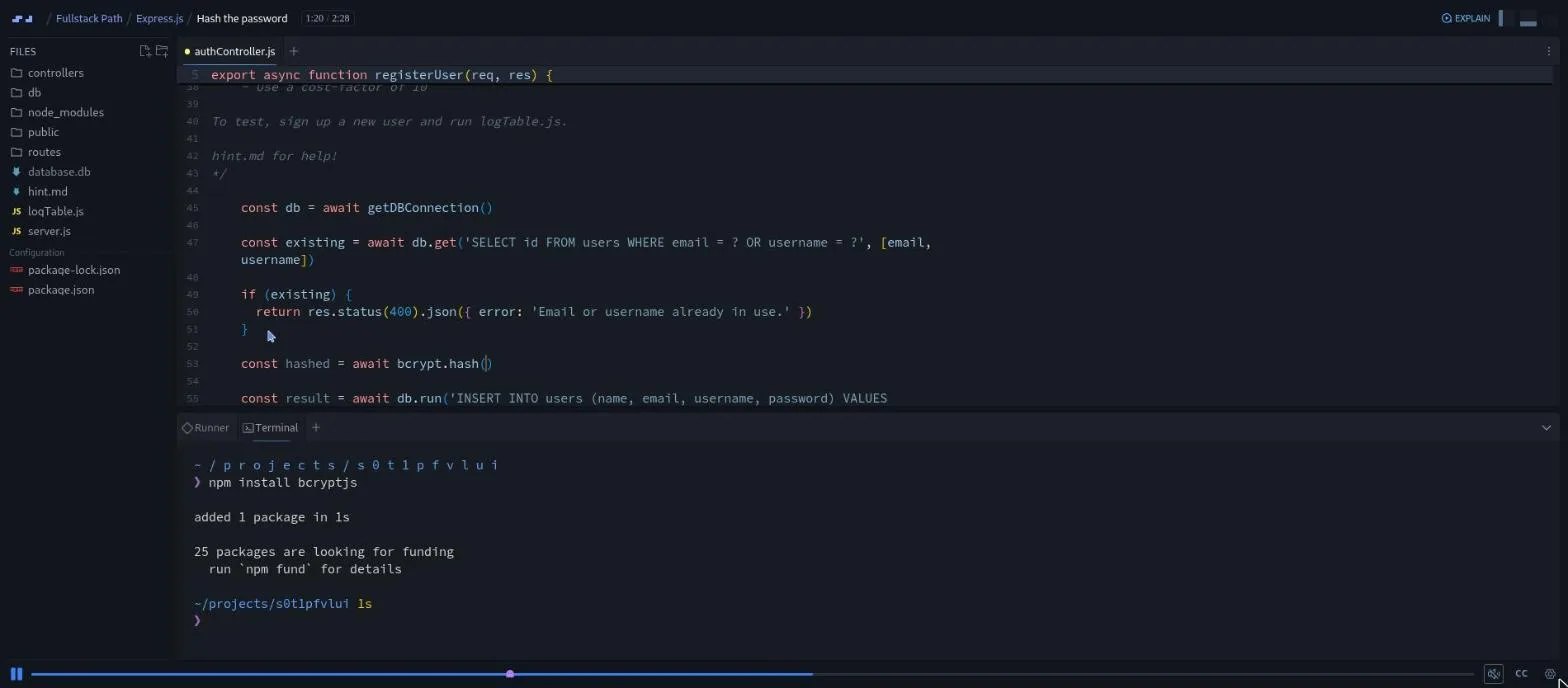The width and height of the screenshot is (1568, 688).
Task: Click 'Email or username already in use.' string
Action: coord(661,312)
